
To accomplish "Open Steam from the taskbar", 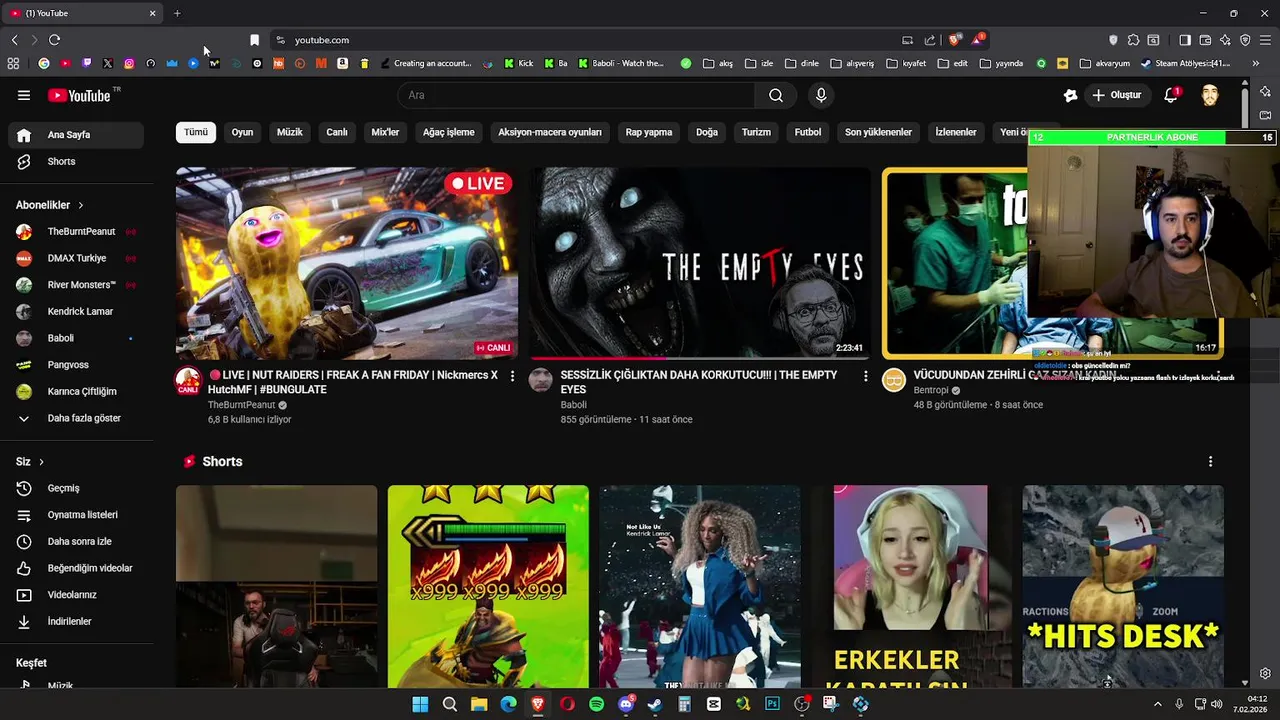I will (655, 704).
